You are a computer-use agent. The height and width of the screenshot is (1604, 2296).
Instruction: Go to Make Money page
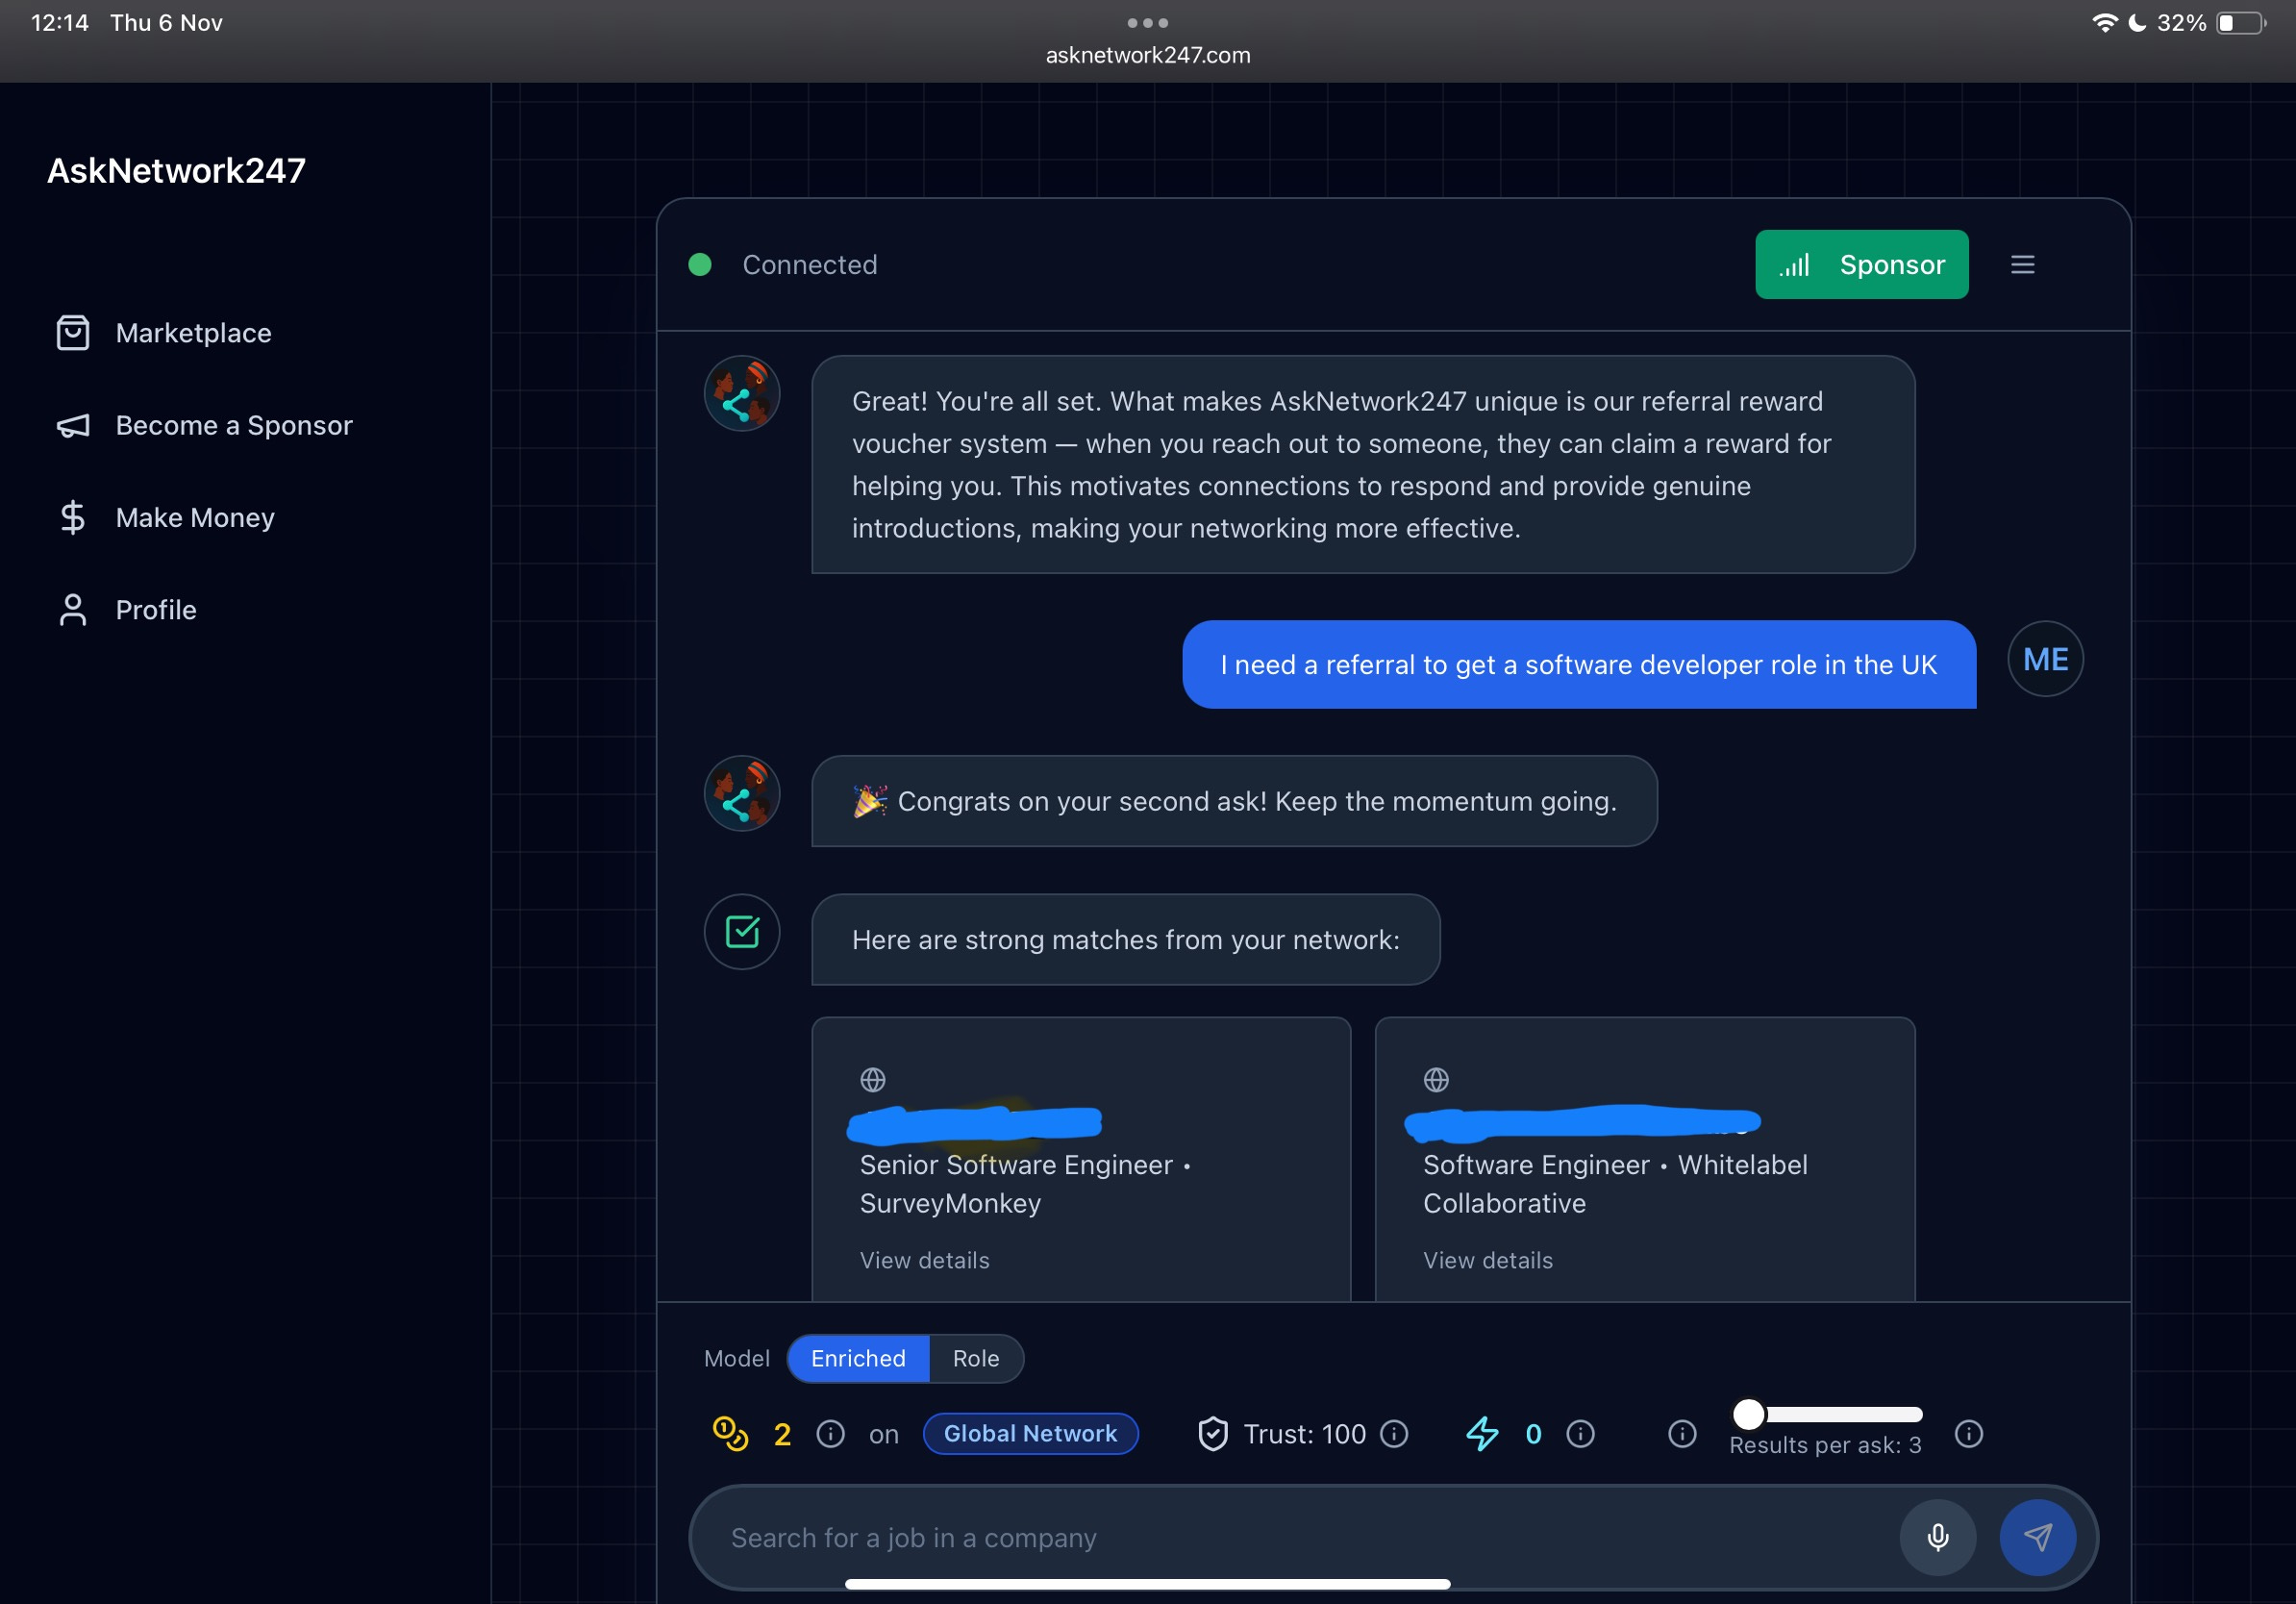pyautogui.click(x=195, y=518)
